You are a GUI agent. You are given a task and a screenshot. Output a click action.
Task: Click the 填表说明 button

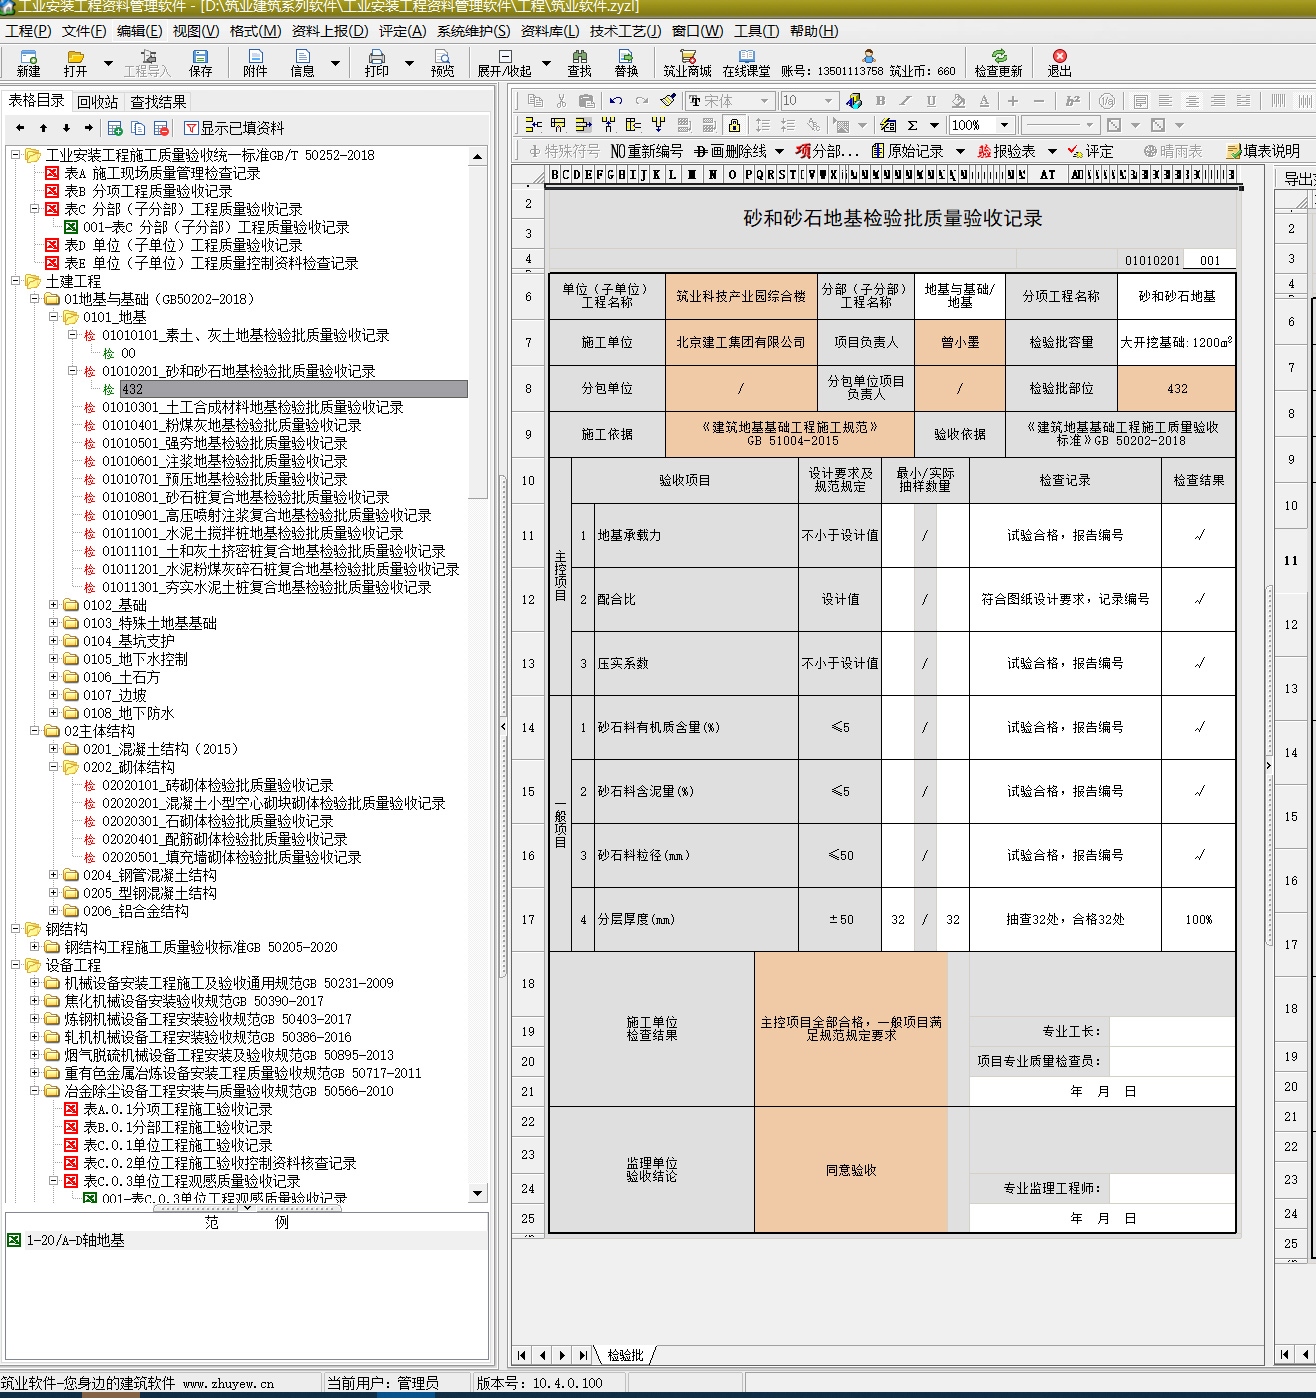tap(1263, 151)
